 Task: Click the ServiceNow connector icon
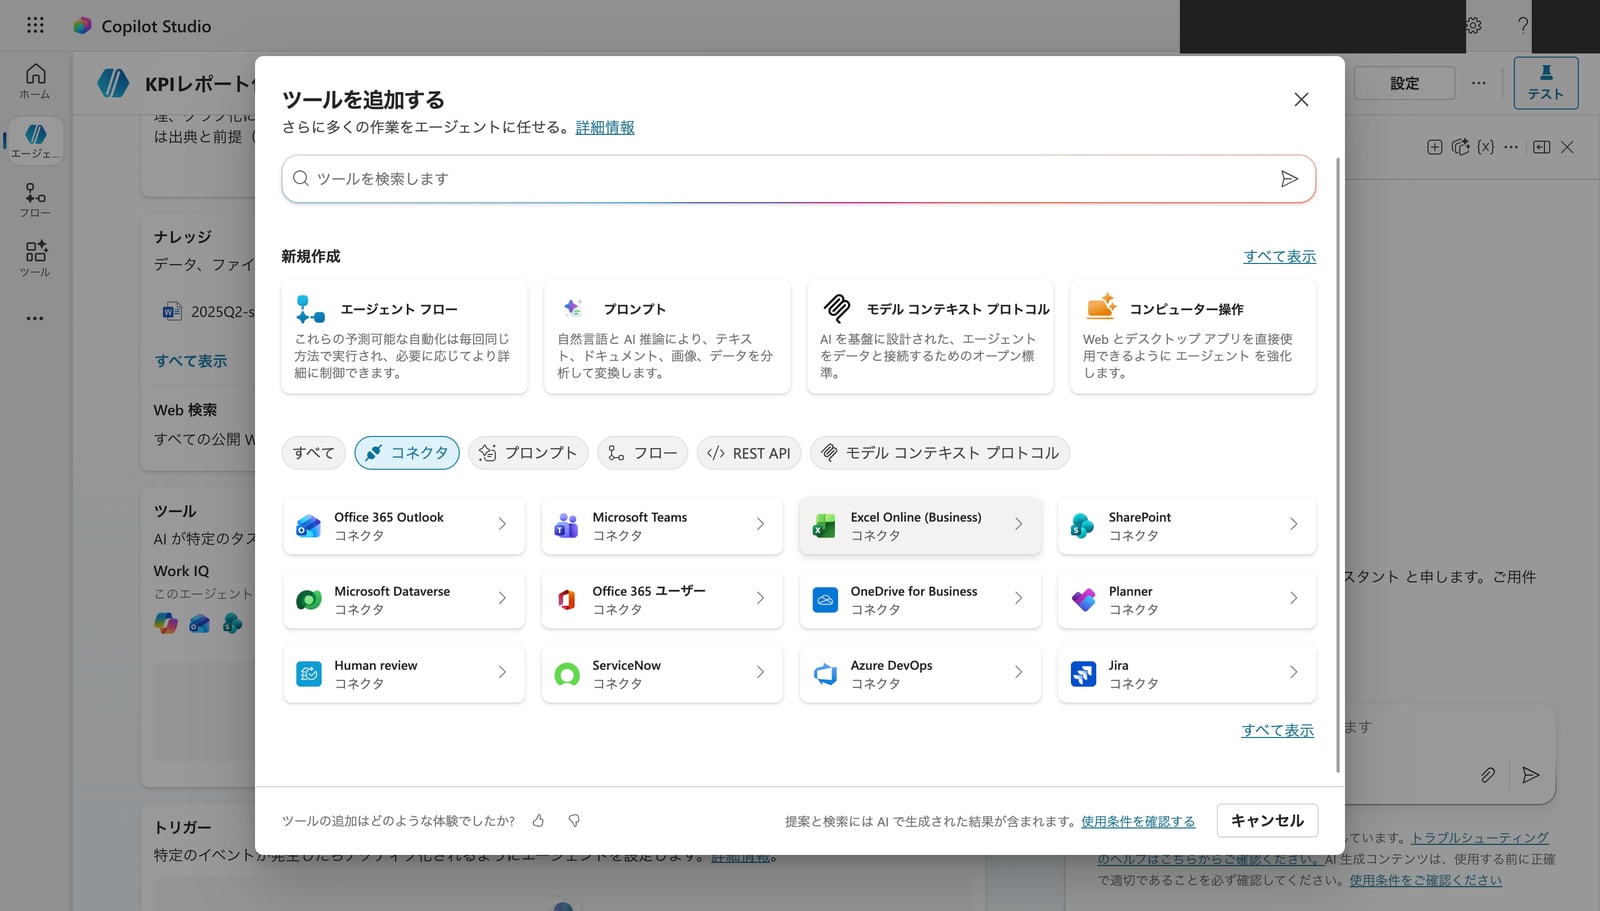tap(566, 674)
